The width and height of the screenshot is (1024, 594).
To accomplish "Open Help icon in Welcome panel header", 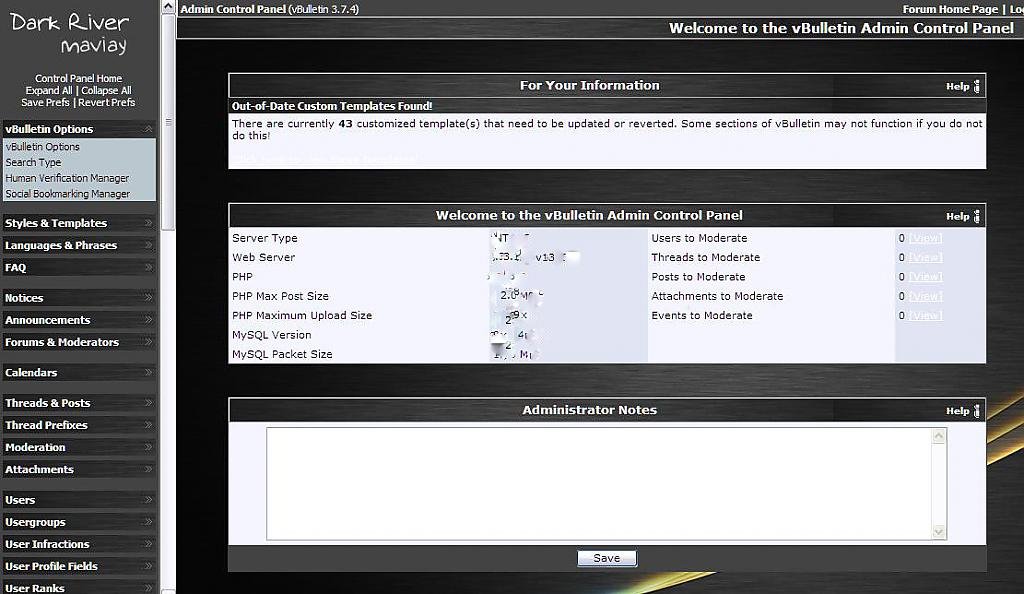I will 963,216.
